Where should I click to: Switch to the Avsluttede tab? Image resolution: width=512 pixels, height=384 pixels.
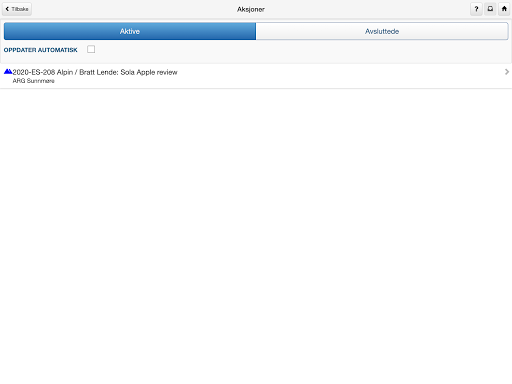click(x=382, y=31)
